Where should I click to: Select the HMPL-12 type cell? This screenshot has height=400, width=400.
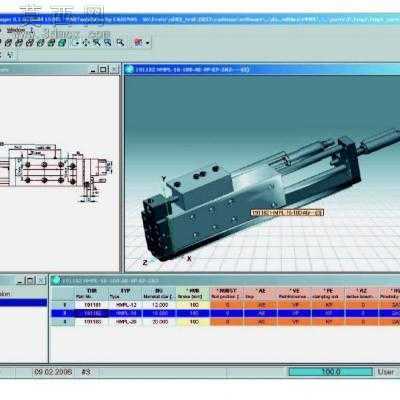125,305
